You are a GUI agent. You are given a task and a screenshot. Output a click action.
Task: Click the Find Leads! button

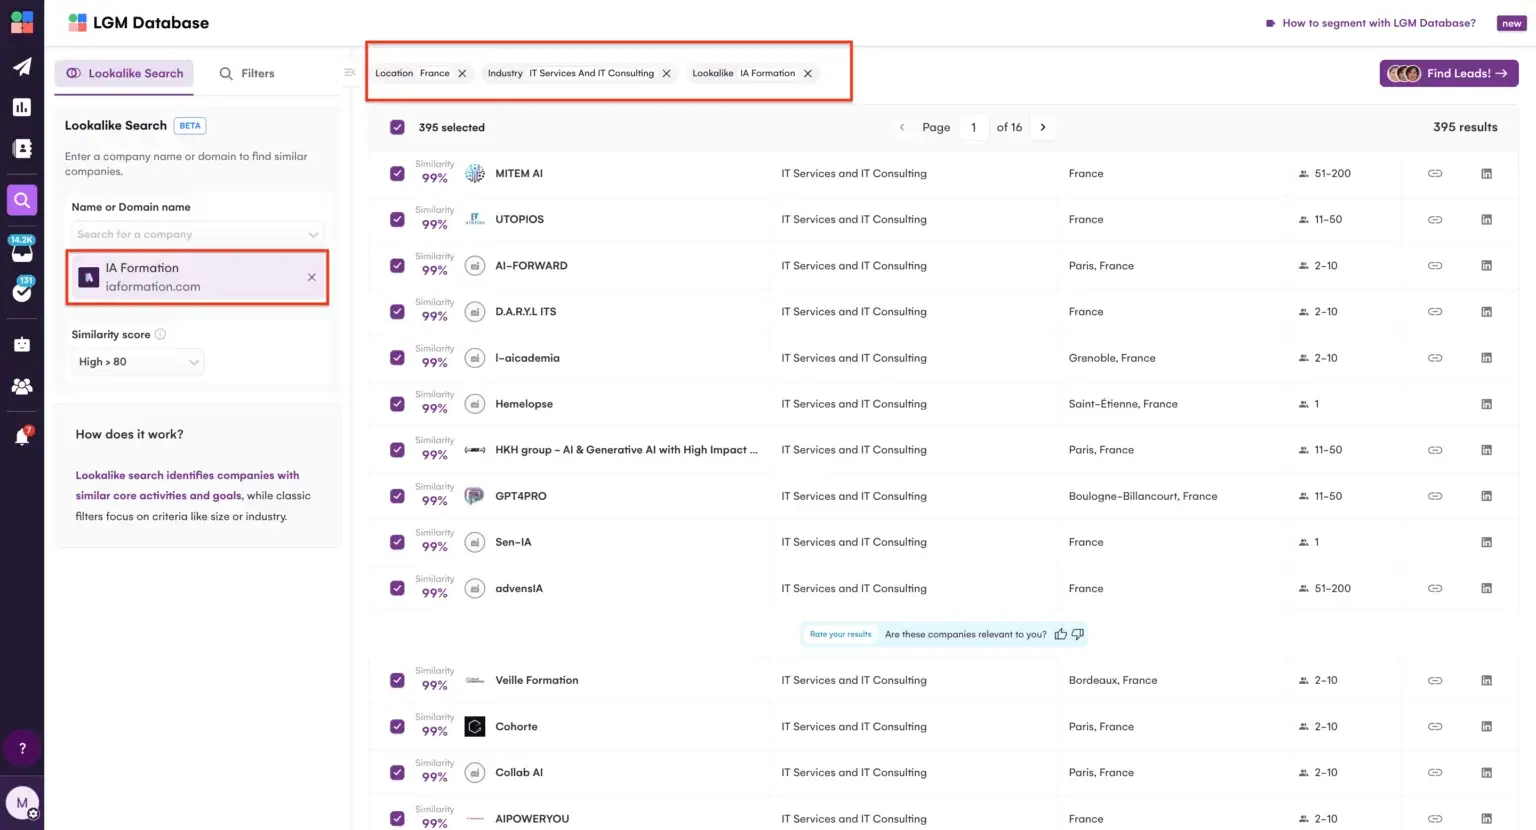pos(1449,73)
